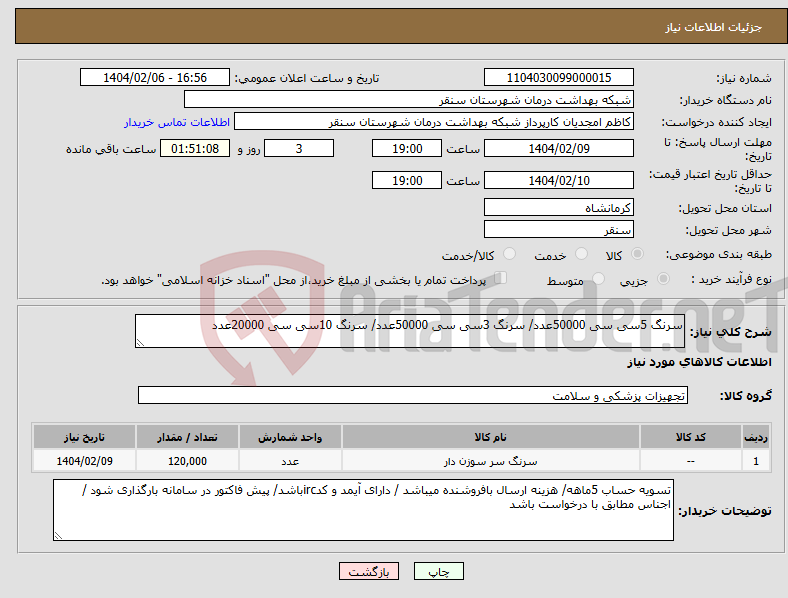This screenshot has height=598, width=788.
Task: Click the شماره نیاز field 1104030099000015
Action: (x=559, y=77)
